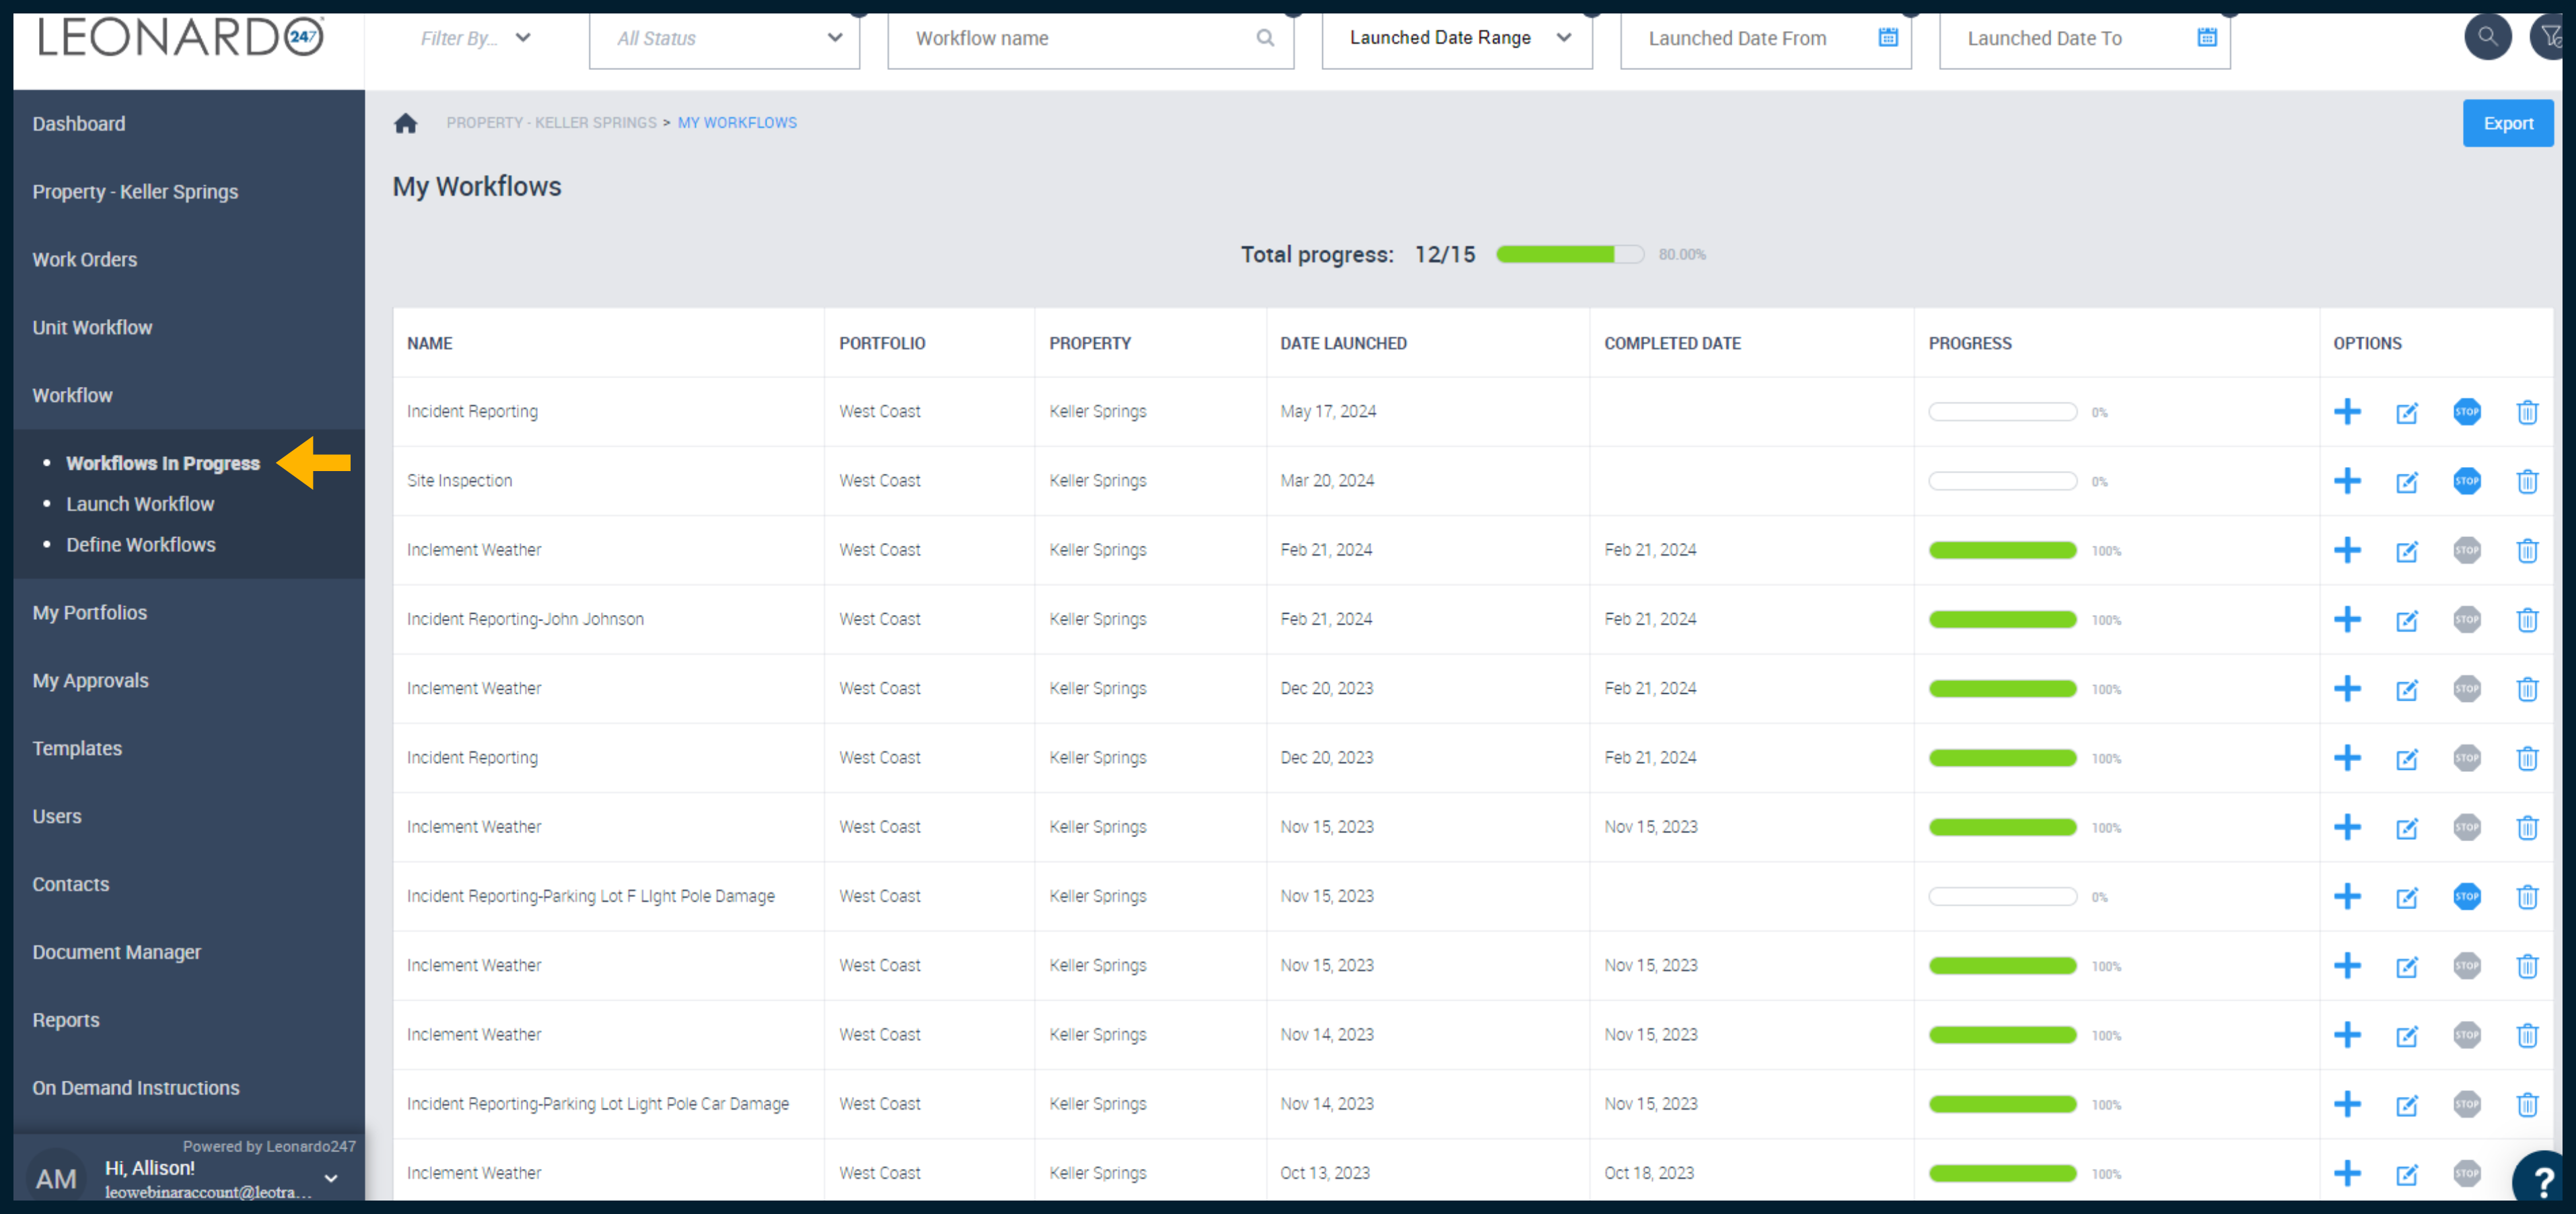The image size is (2576, 1214).
Task: Open Contacts page
Action: [x=71, y=885]
